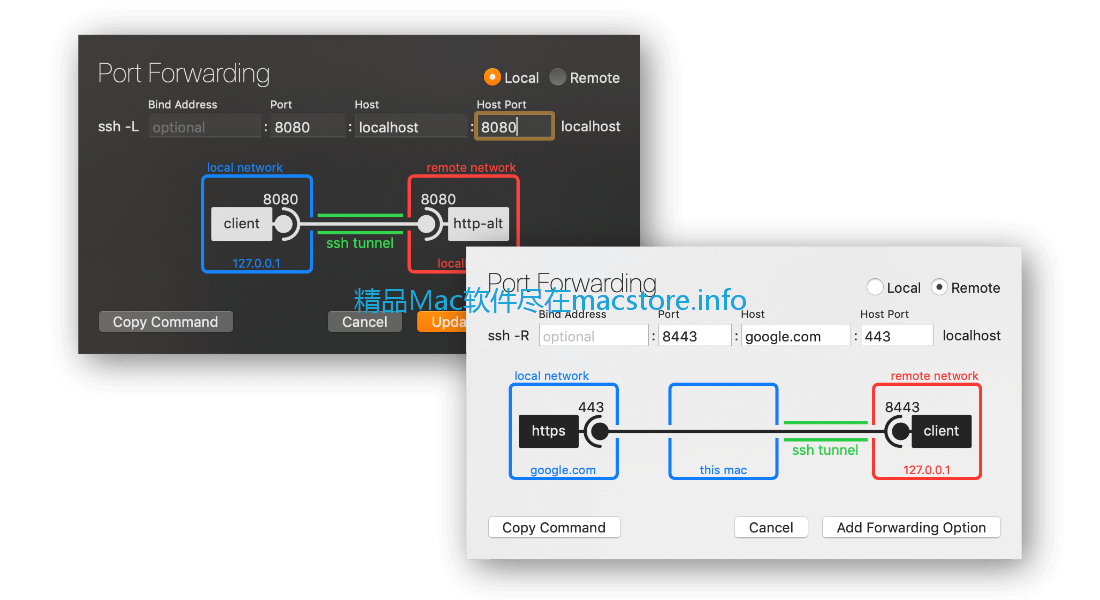The width and height of the screenshot is (1100, 600).
Task: Click Cancel button in dark window
Action: 365,322
